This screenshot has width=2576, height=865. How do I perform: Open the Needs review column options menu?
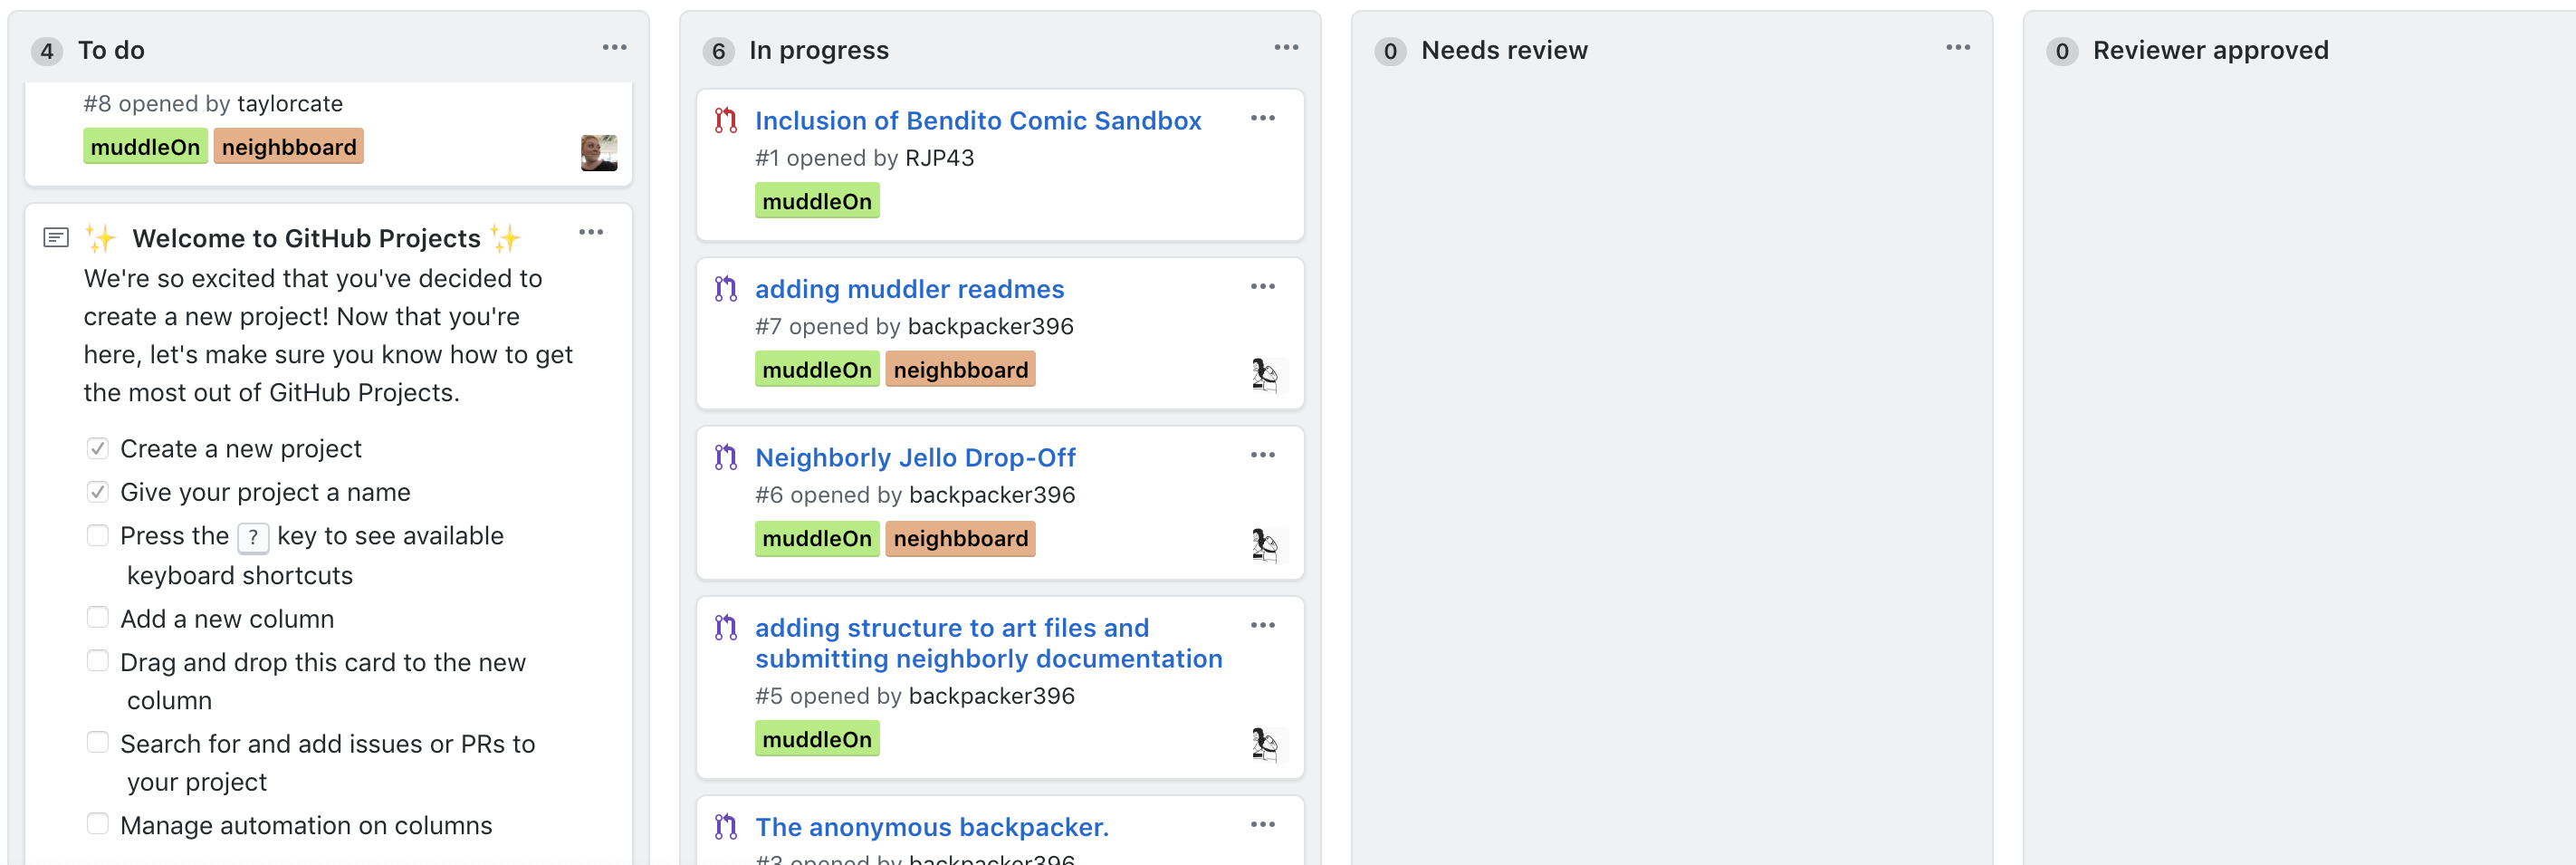[x=1957, y=48]
